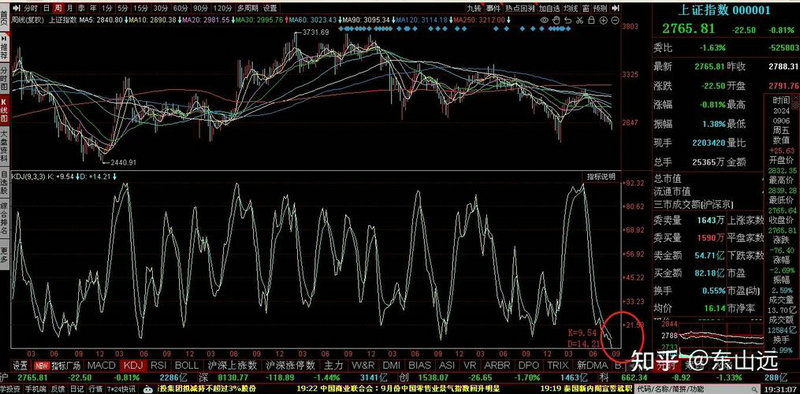
Task: Select the 月 monthly period
Action: pyautogui.click(x=70, y=8)
